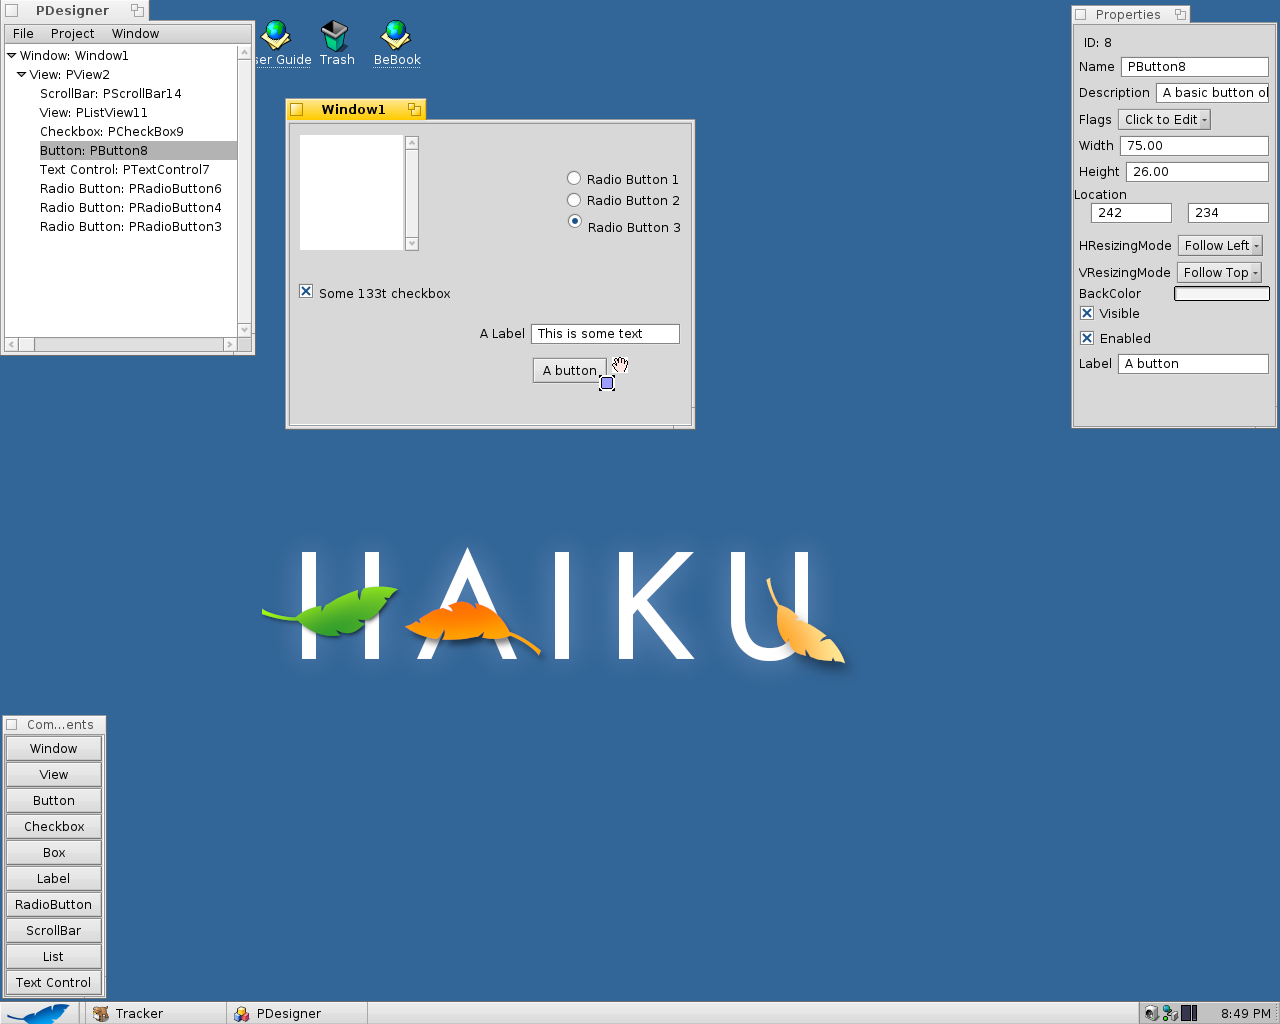The image size is (1280, 1024).
Task: Click the white list view in Window1
Action: coord(352,192)
